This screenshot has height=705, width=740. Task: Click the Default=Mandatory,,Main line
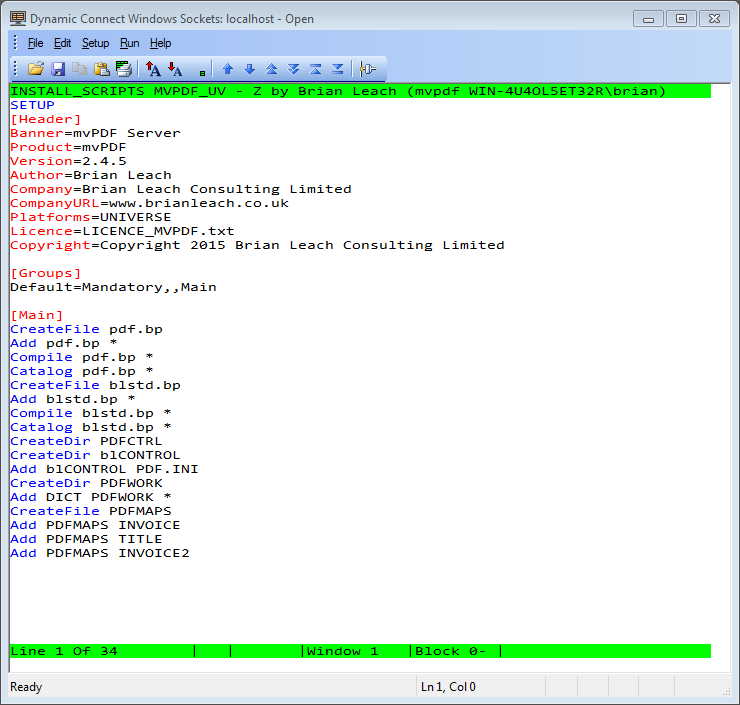114,287
